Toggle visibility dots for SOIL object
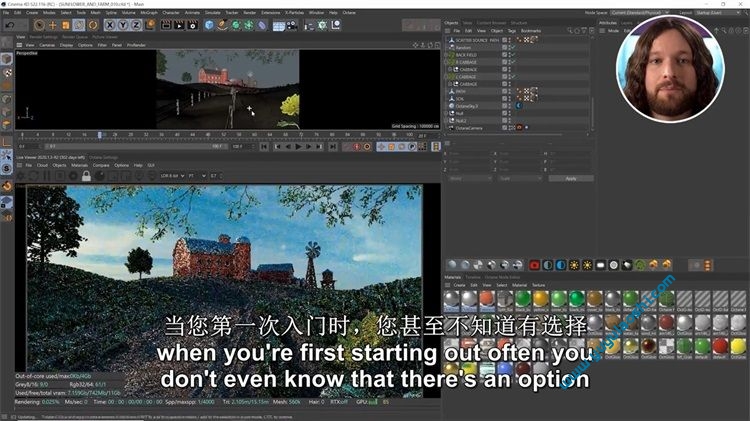Screen dimensions: 750x421 [510, 99]
